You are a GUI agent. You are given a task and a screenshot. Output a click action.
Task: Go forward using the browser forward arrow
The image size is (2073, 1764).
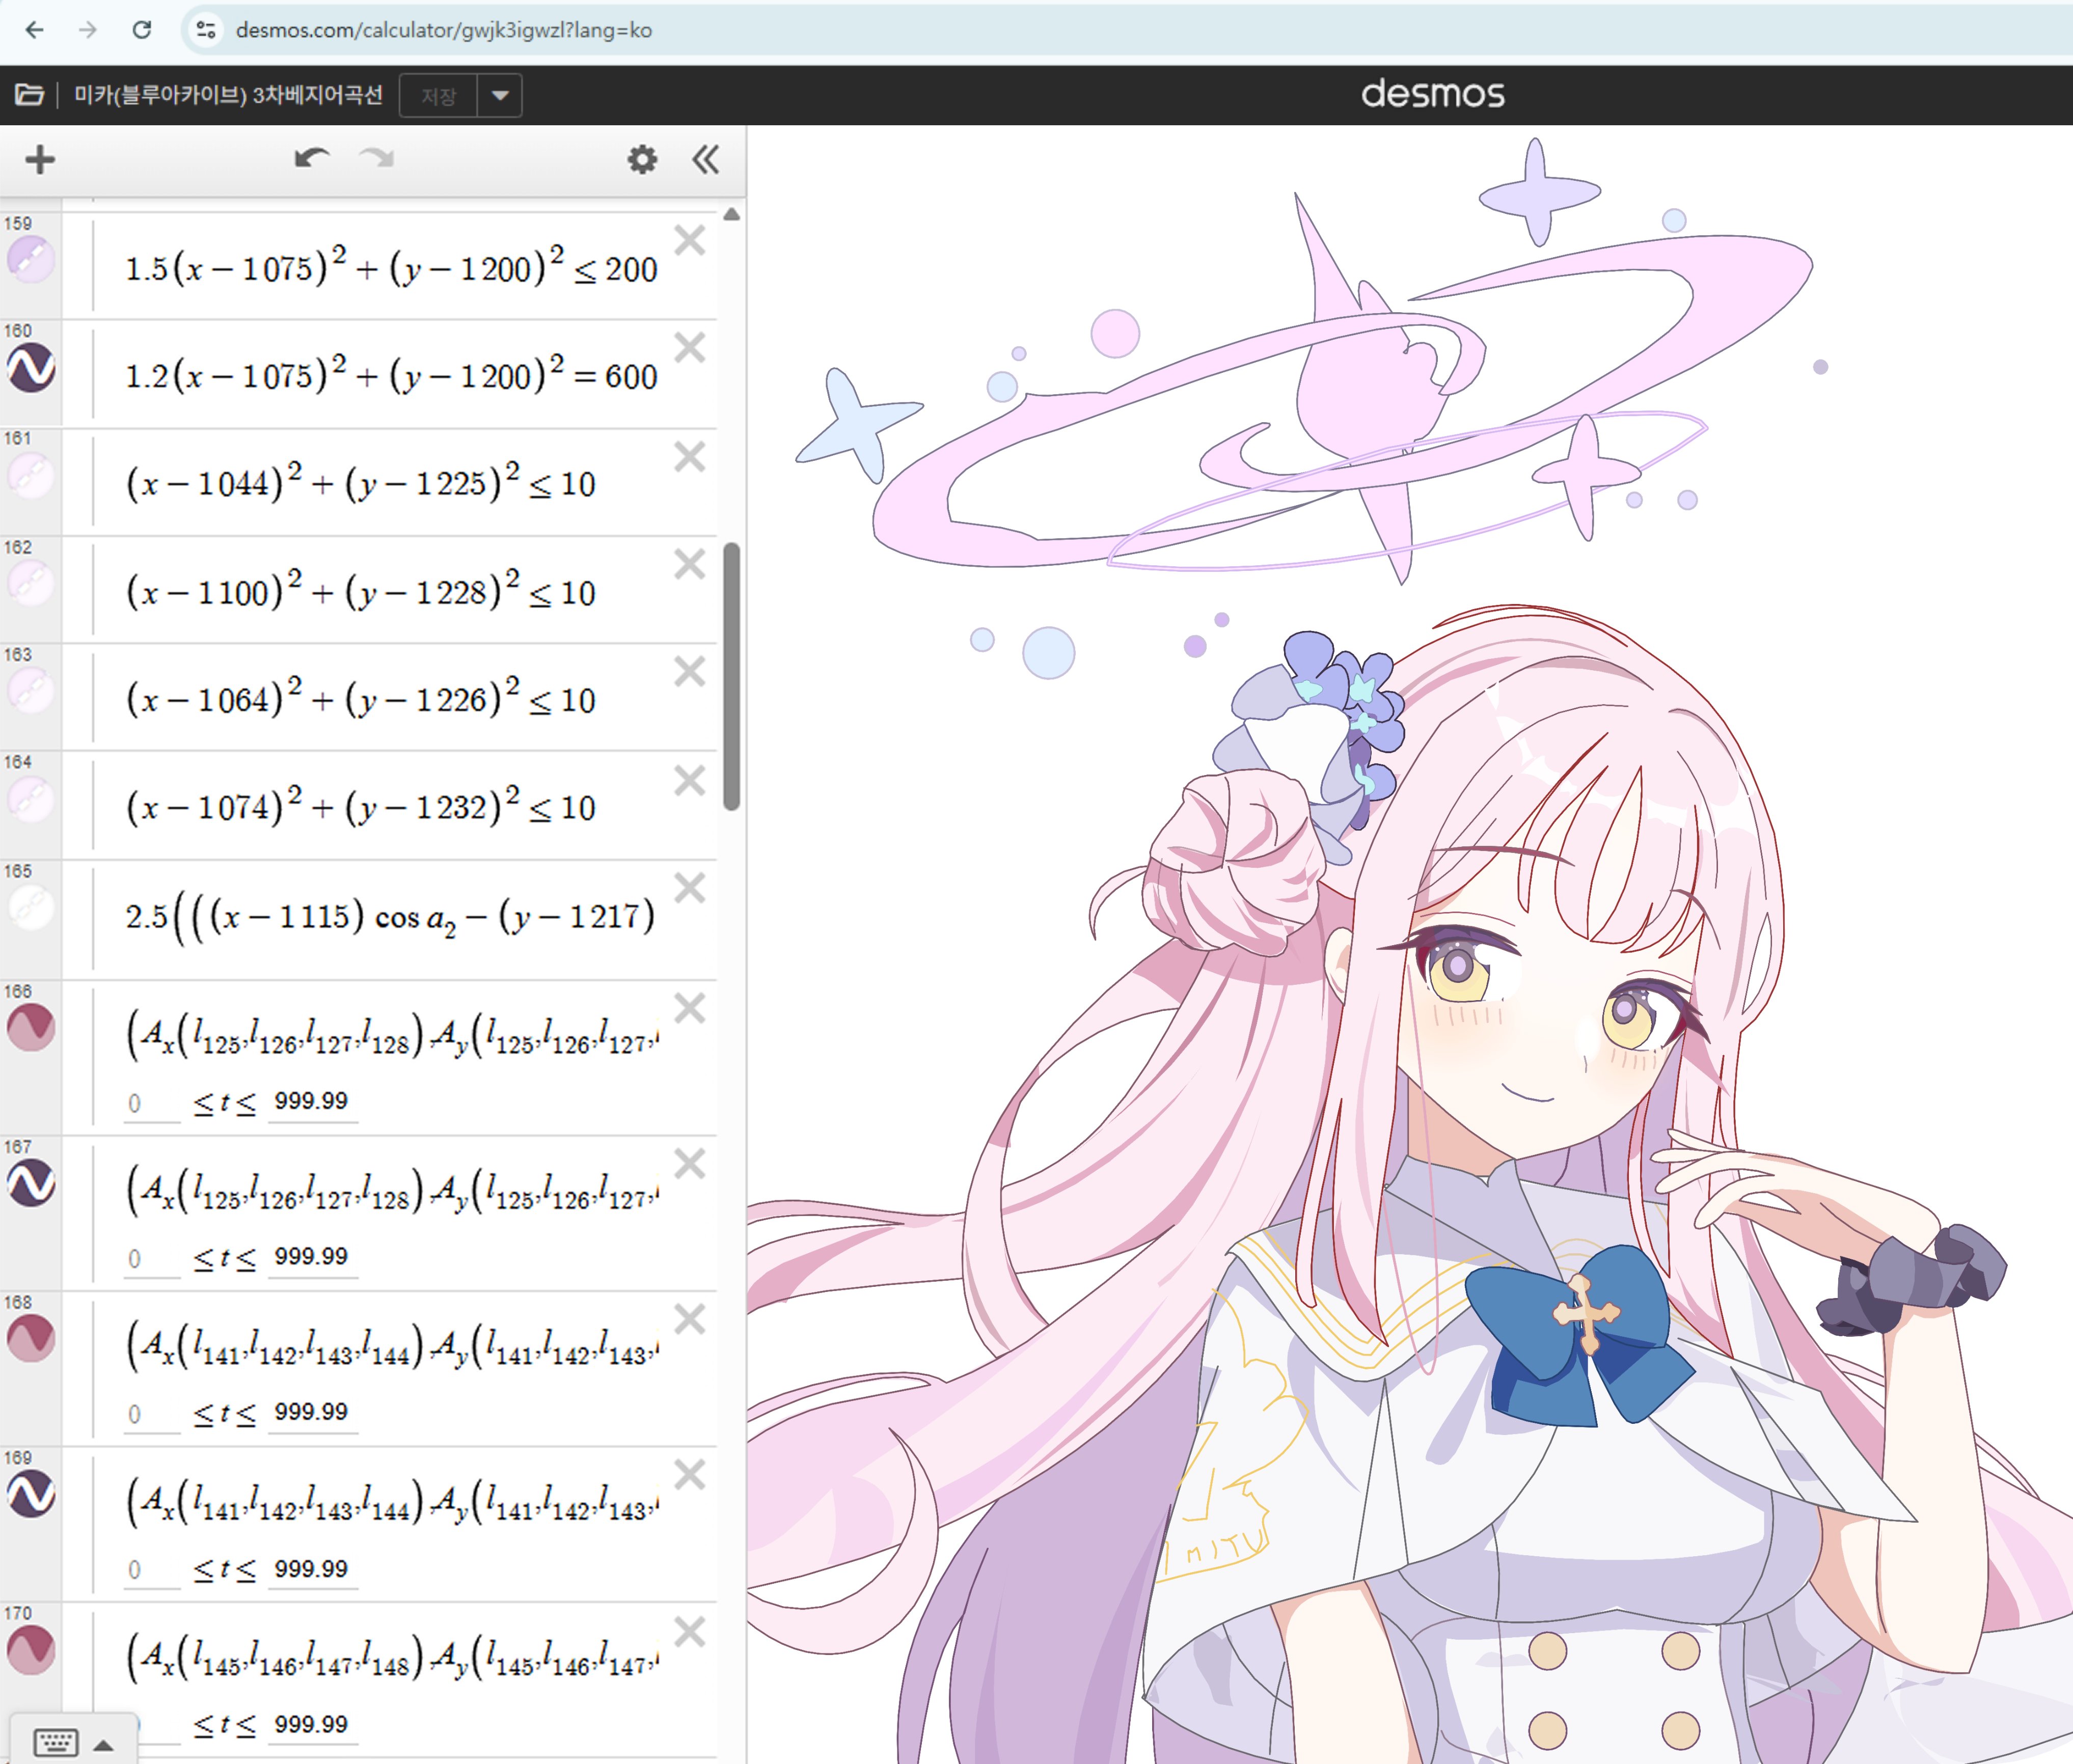coord(88,30)
